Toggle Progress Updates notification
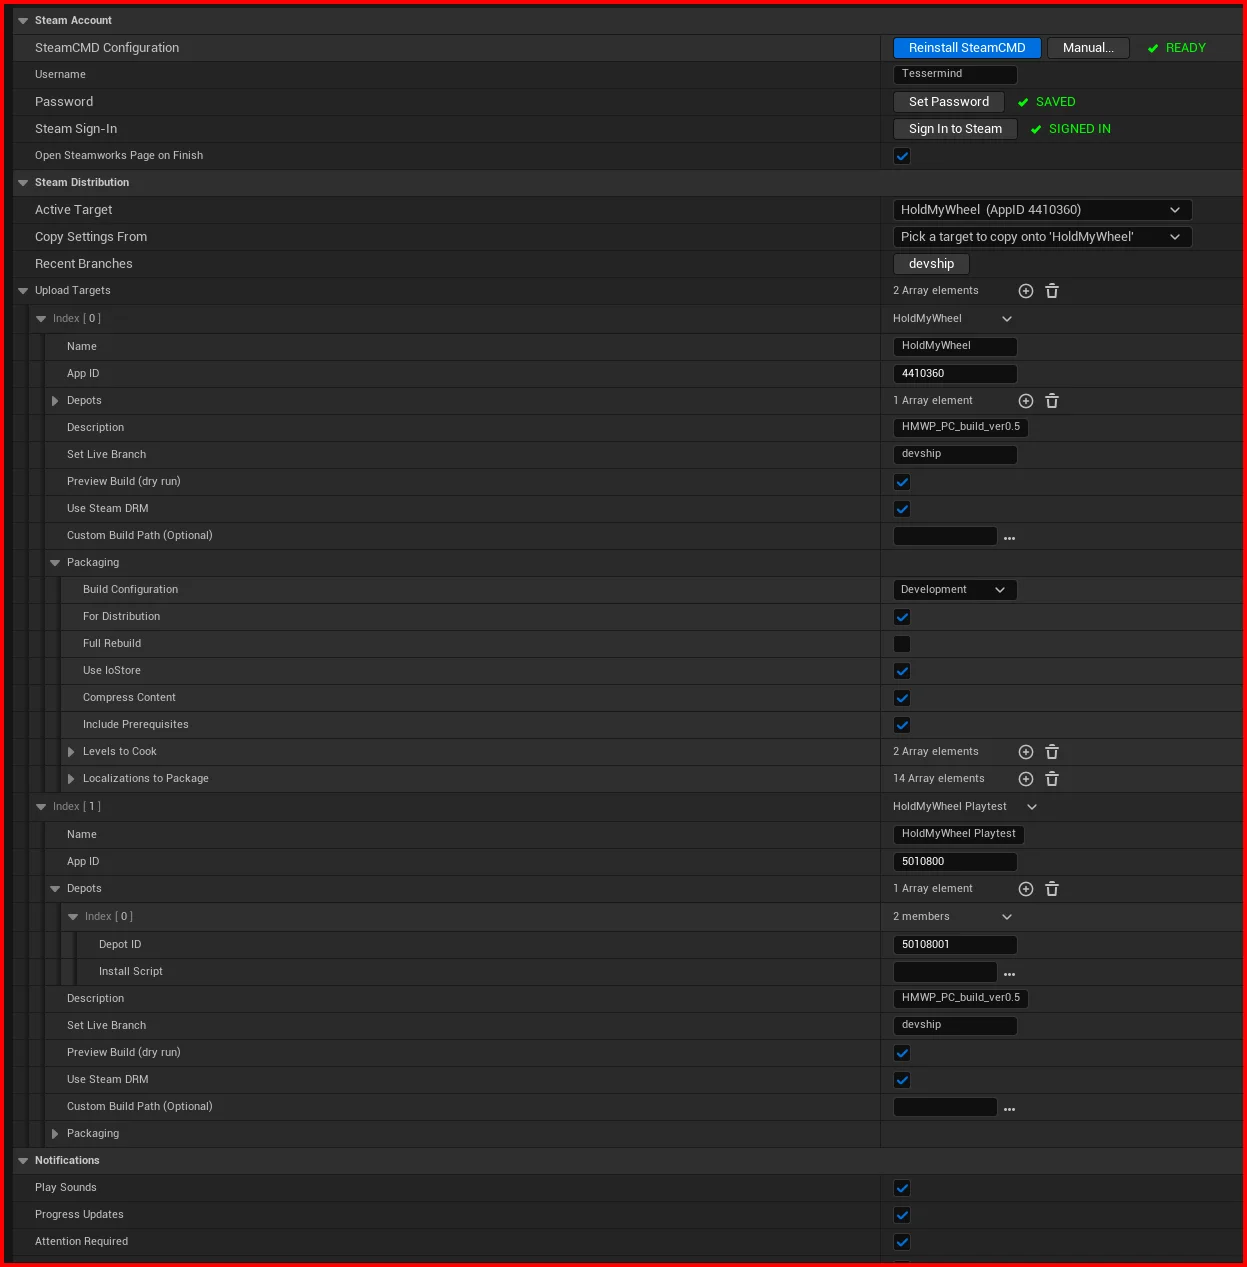This screenshot has width=1247, height=1267. tap(902, 1215)
